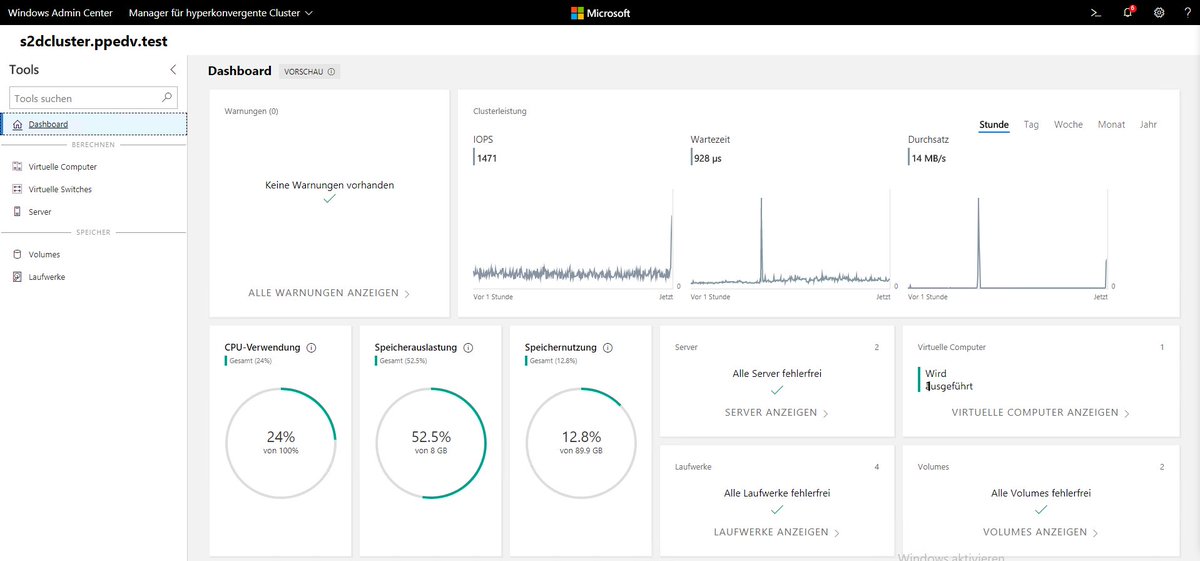This screenshot has width=1200, height=561.
Task: Click the IOPS value 1471
Action: pos(487,158)
